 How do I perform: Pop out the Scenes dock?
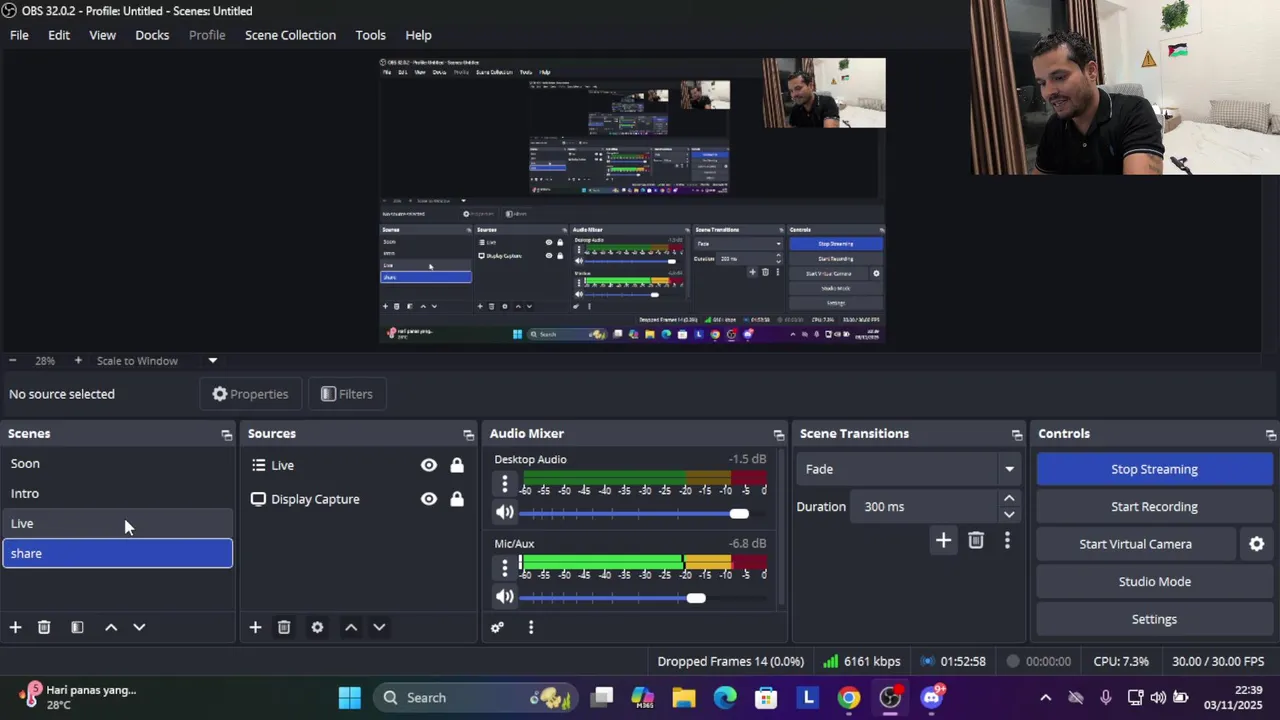tap(226, 434)
